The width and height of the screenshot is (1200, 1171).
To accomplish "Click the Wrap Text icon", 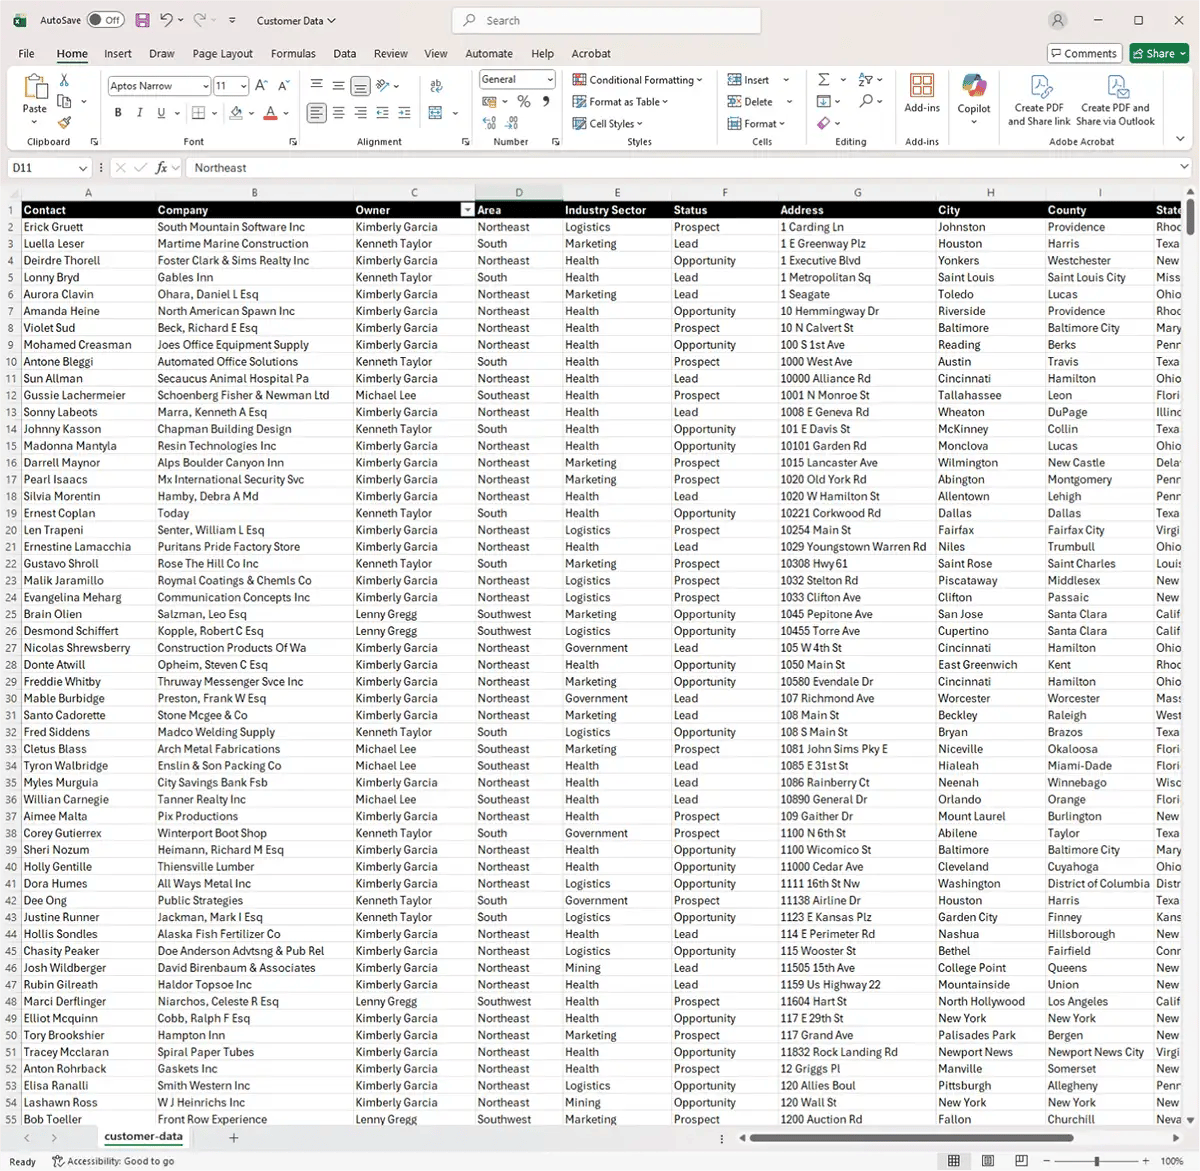I will tap(436, 86).
